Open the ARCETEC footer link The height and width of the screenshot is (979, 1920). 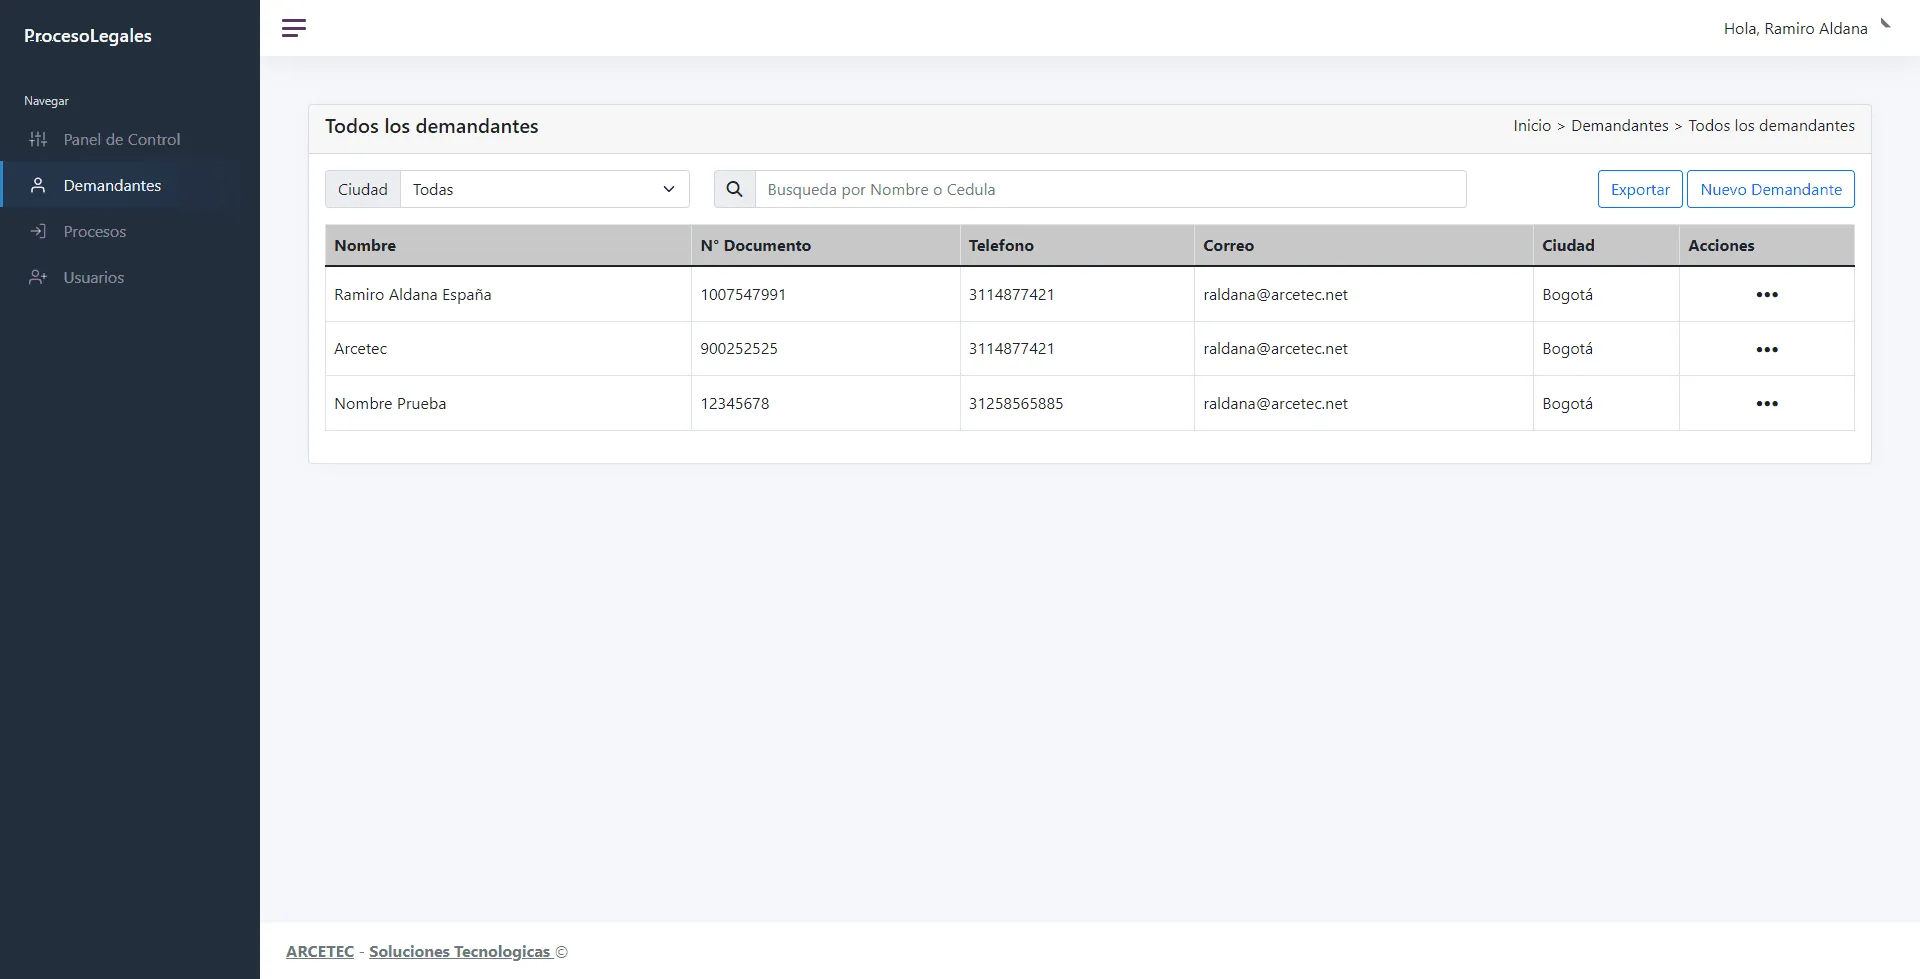(x=320, y=951)
